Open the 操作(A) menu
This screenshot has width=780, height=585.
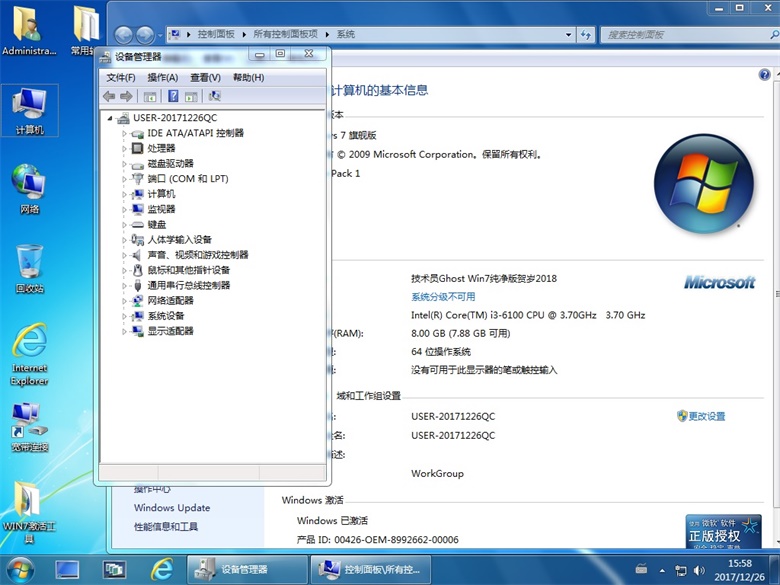pyautogui.click(x=162, y=78)
